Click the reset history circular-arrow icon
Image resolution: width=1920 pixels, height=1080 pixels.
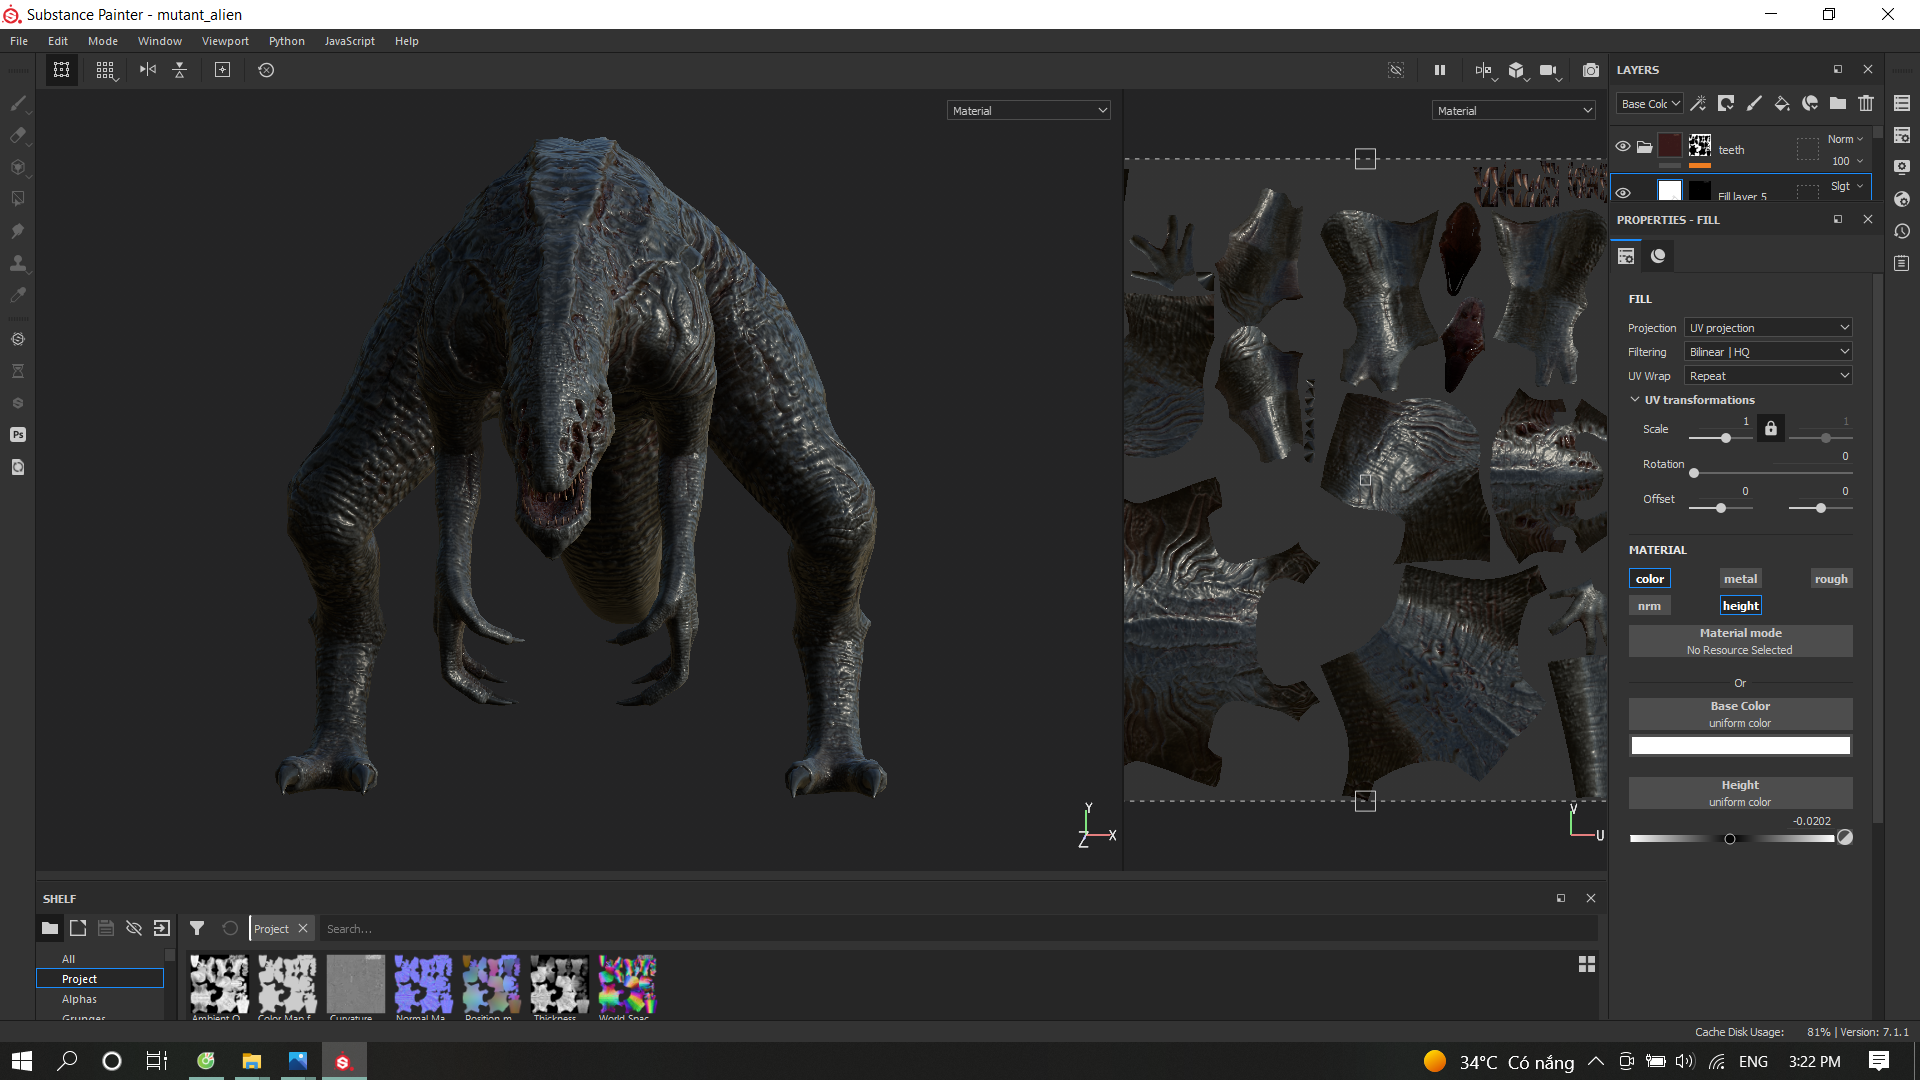[x=266, y=70]
